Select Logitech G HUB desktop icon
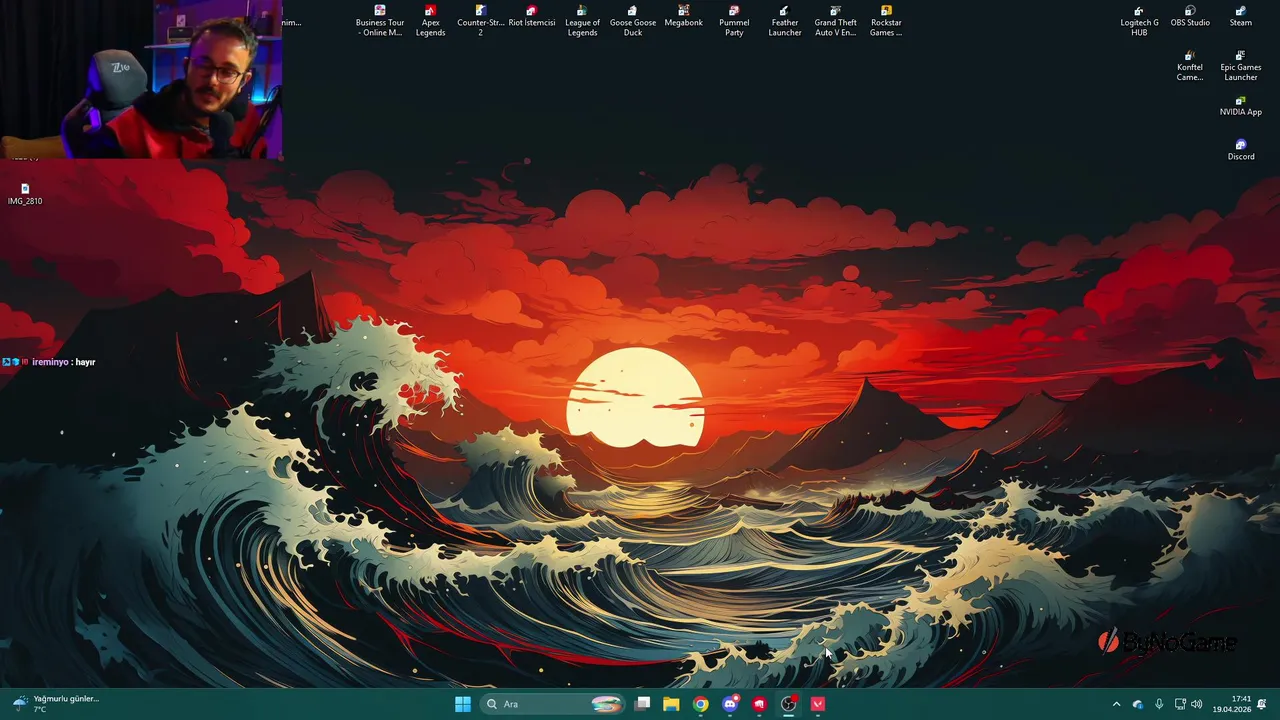 (1139, 21)
